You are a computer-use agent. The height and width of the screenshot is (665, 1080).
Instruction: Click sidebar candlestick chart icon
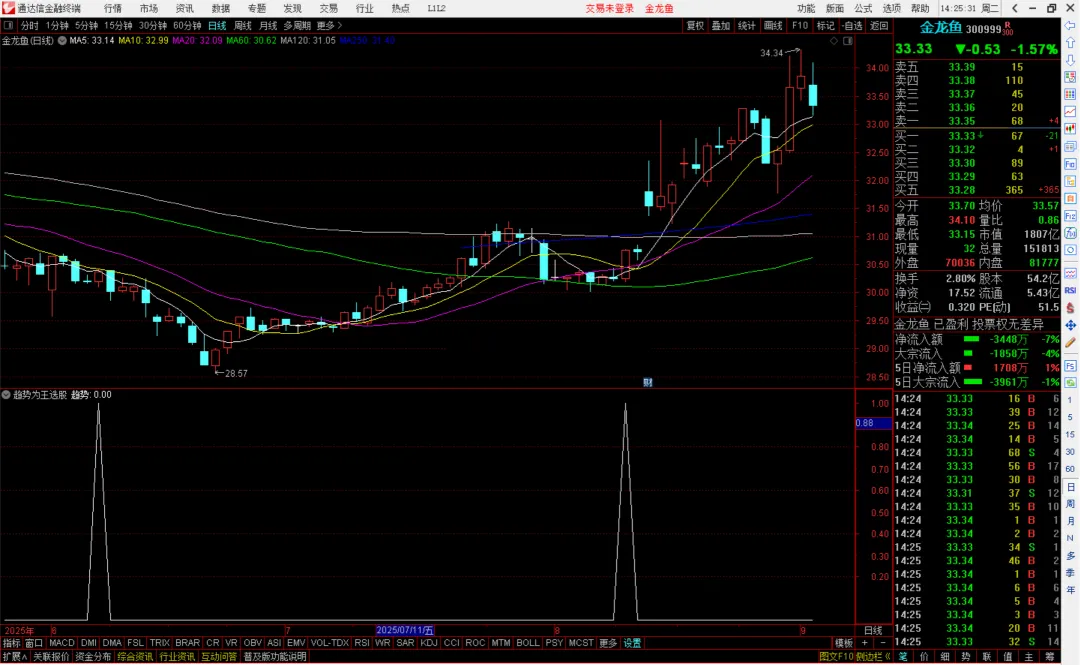pyautogui.click(x=1070, y=129)
